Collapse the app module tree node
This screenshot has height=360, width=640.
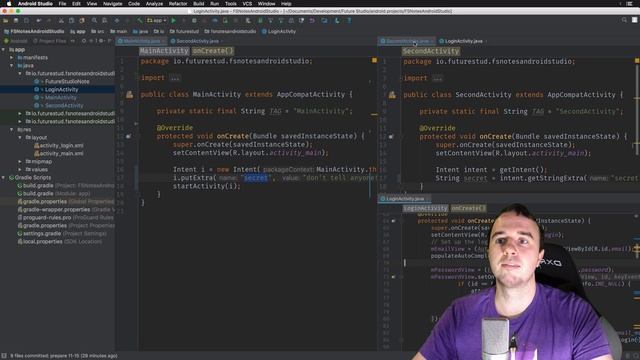[4, 50]
